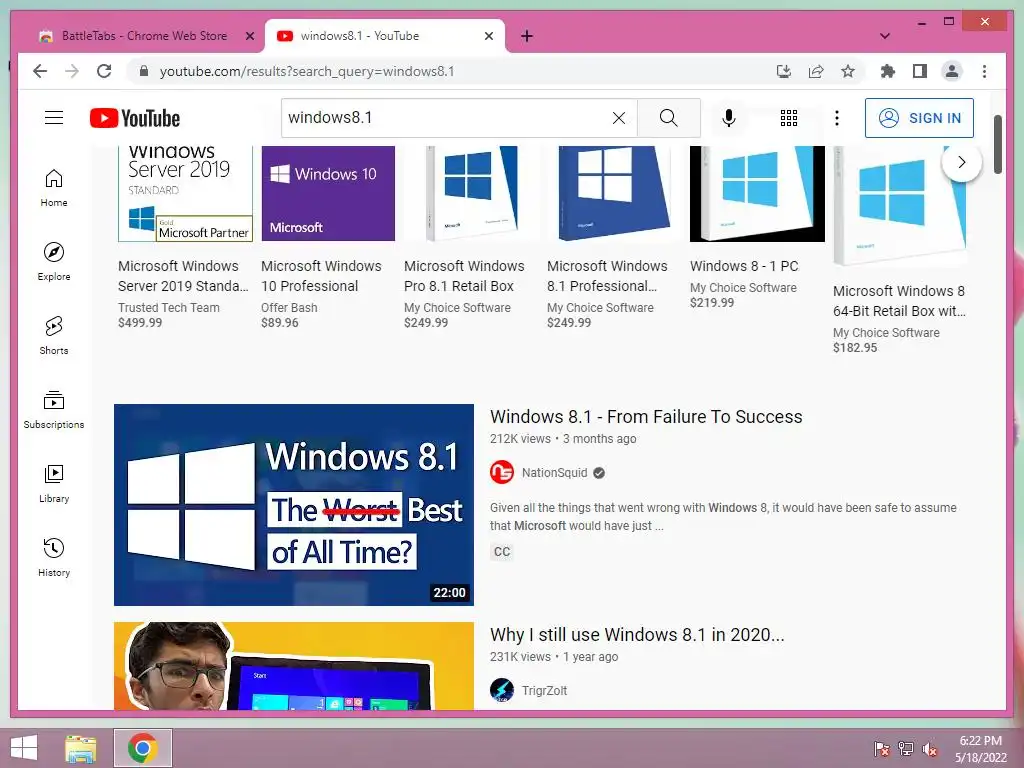Open the TrigrZolt channel avatar
1024x768 pixels.
click(502, 690)
